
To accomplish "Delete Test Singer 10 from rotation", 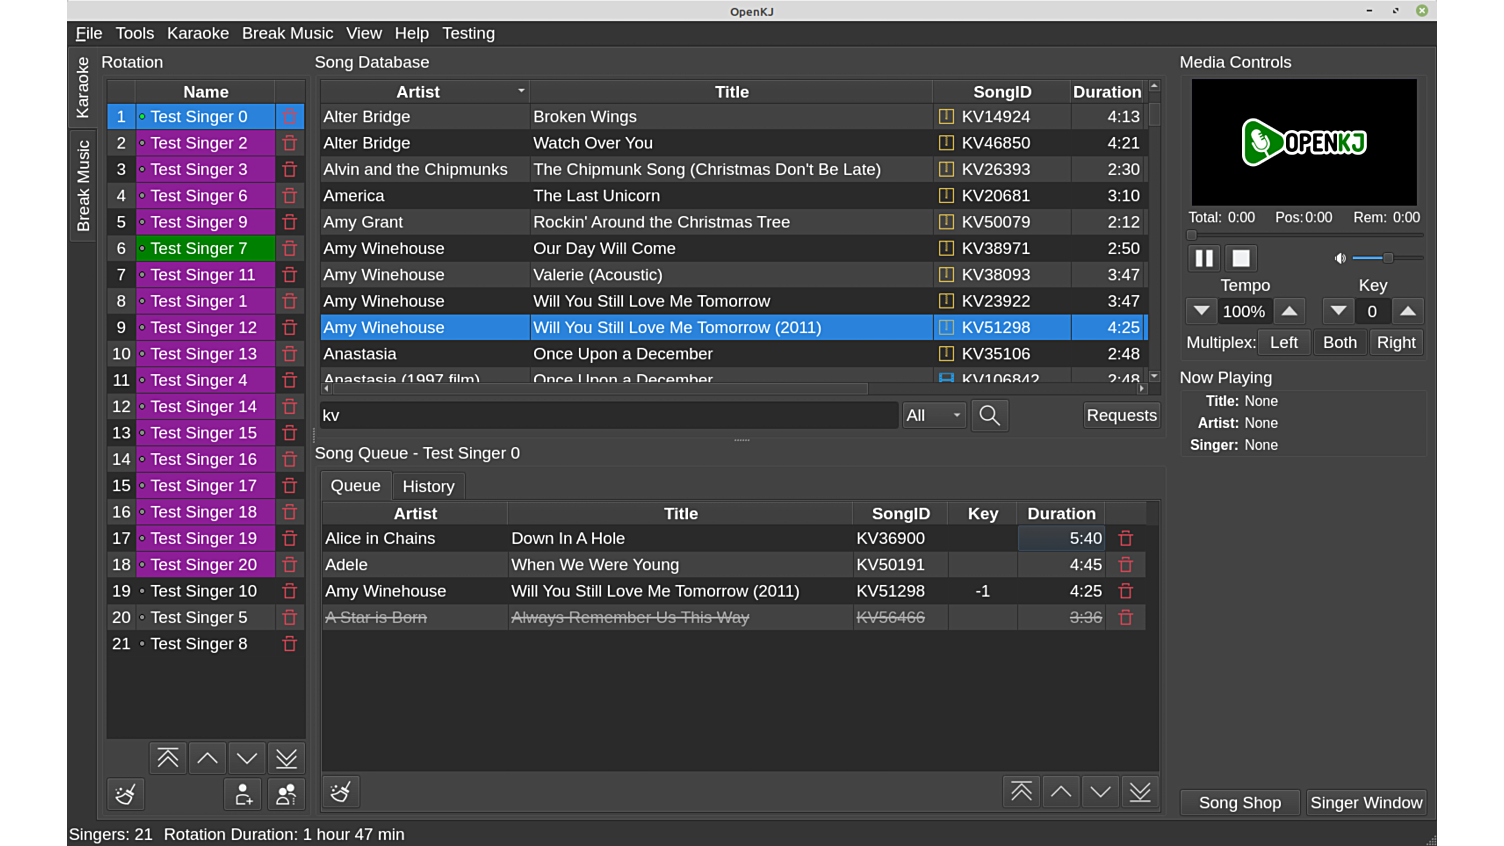I will click(x=289, y=591).
